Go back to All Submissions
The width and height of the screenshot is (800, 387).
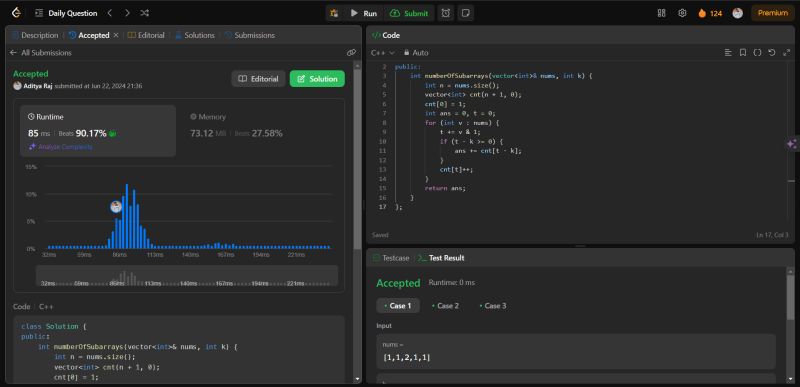point(41,53)
